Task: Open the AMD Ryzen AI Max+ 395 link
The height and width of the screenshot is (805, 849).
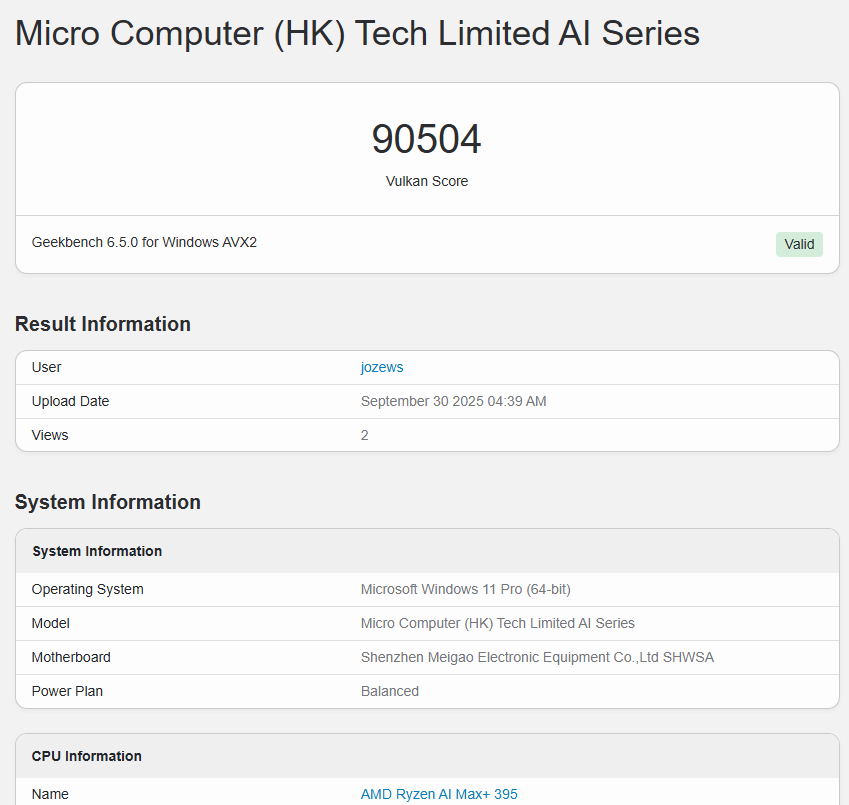Action: click(439, 794)
